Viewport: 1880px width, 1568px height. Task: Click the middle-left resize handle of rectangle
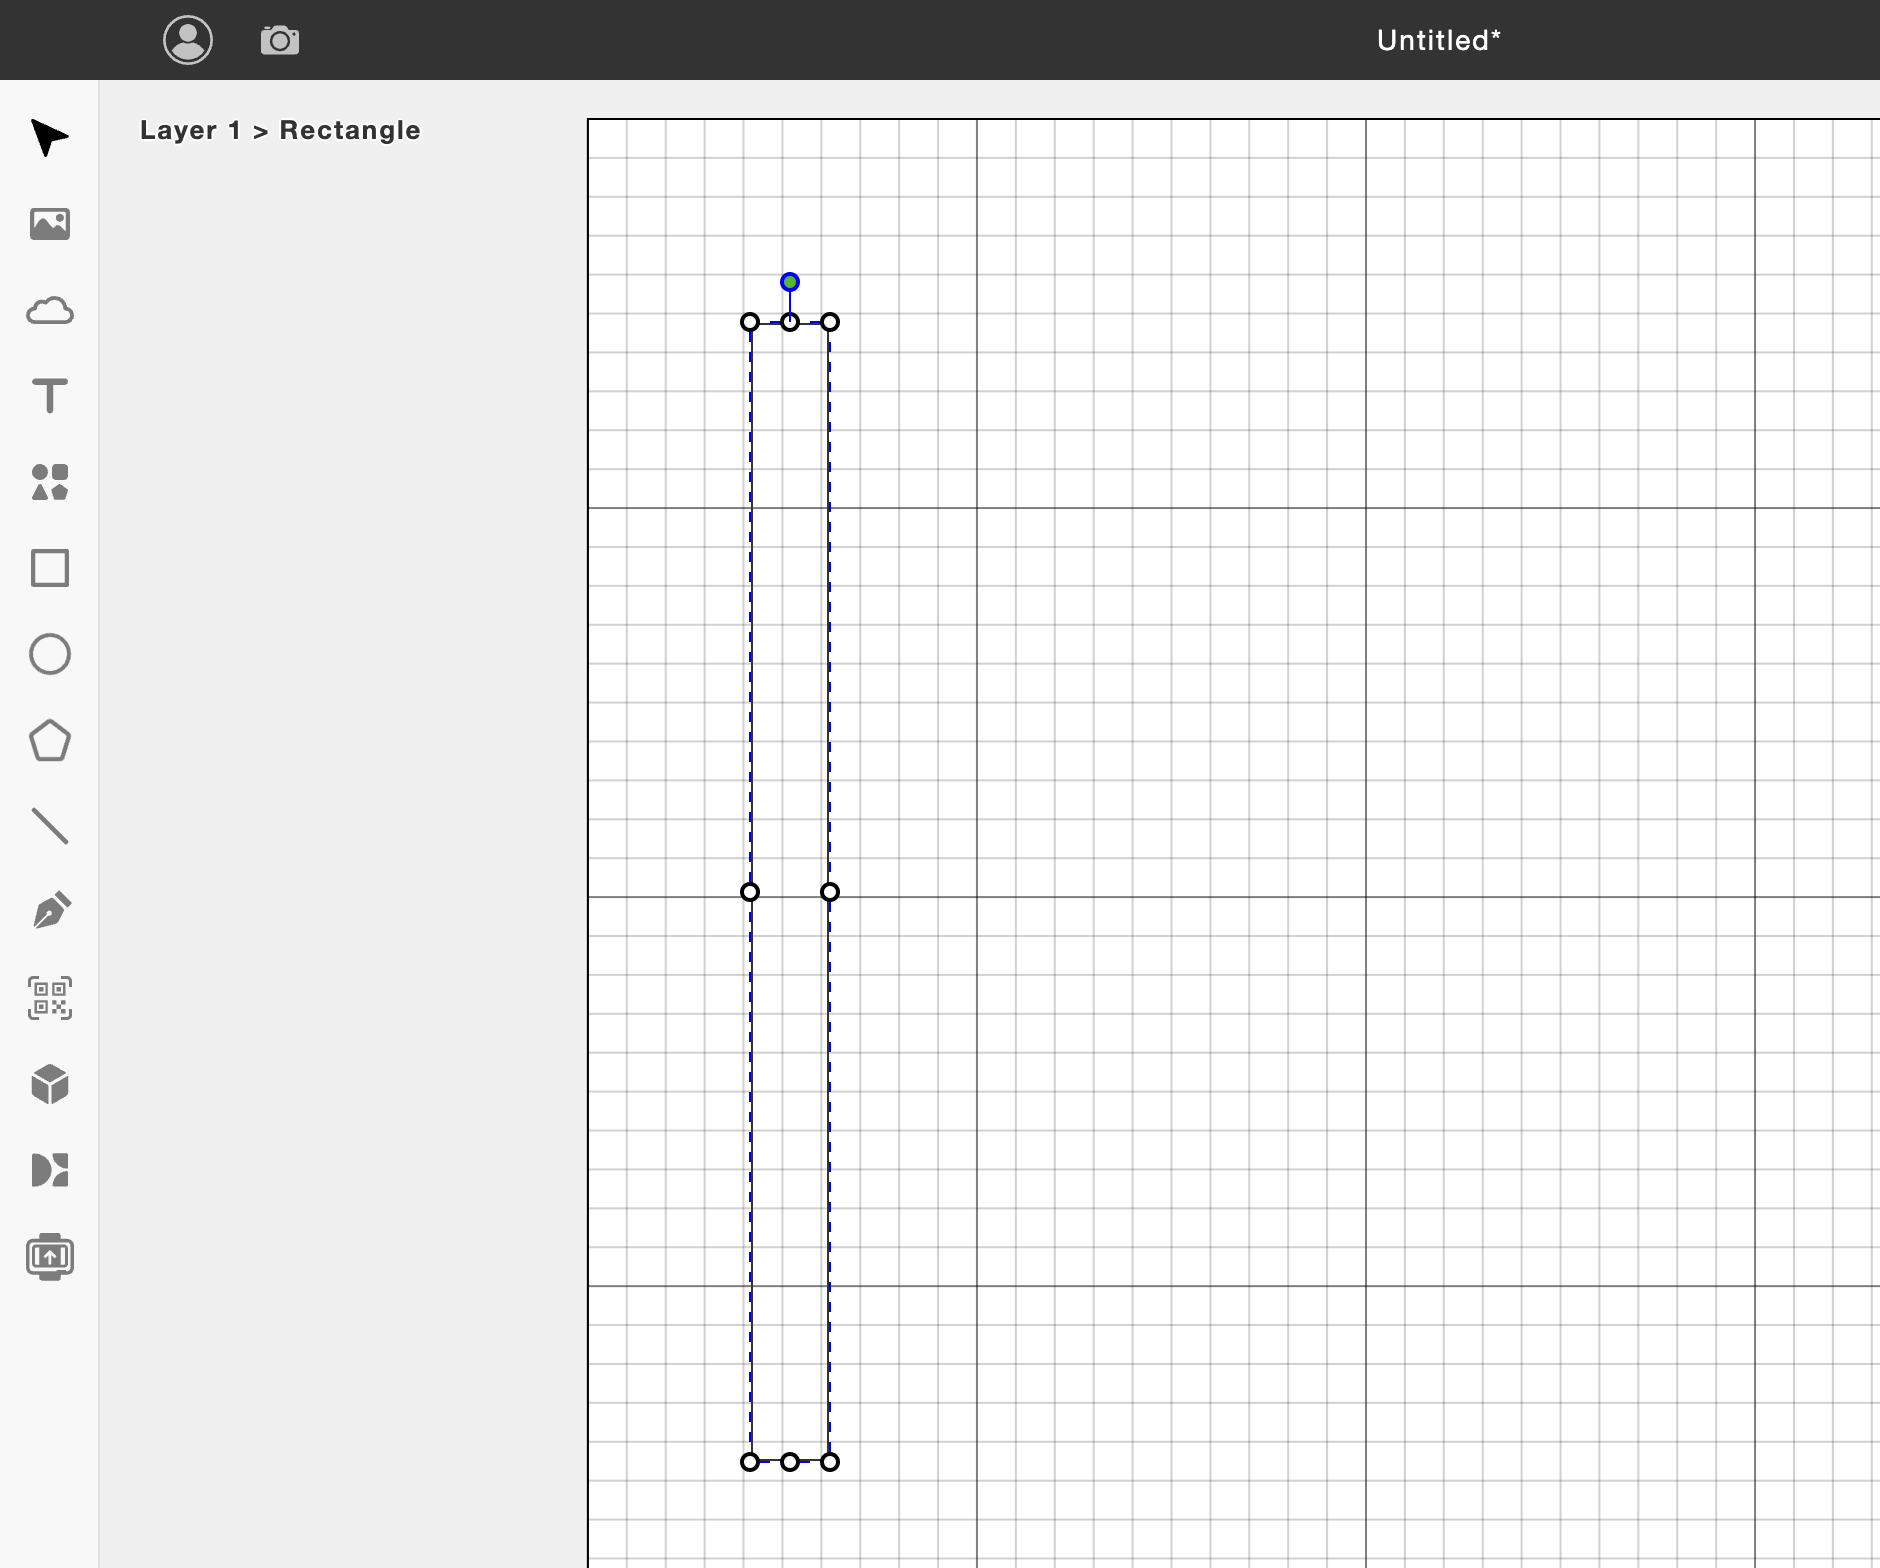click(x=750, y=892)
